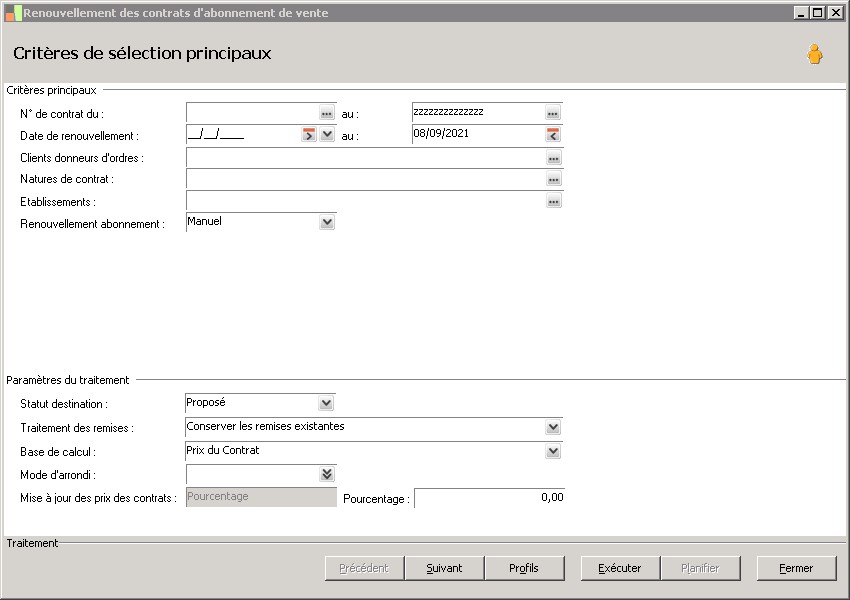Screen dimensions: 850x600
Task: Open the start renewal date dropdown arrow
Action: [326, 136]
